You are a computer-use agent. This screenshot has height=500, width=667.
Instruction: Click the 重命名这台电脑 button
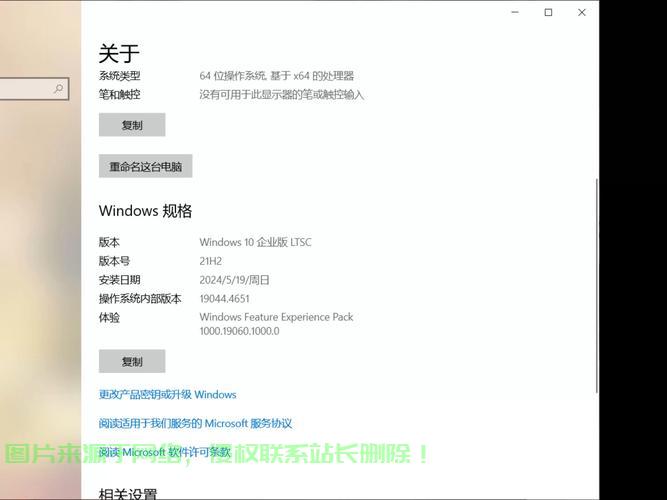click(x=145, y=167)
